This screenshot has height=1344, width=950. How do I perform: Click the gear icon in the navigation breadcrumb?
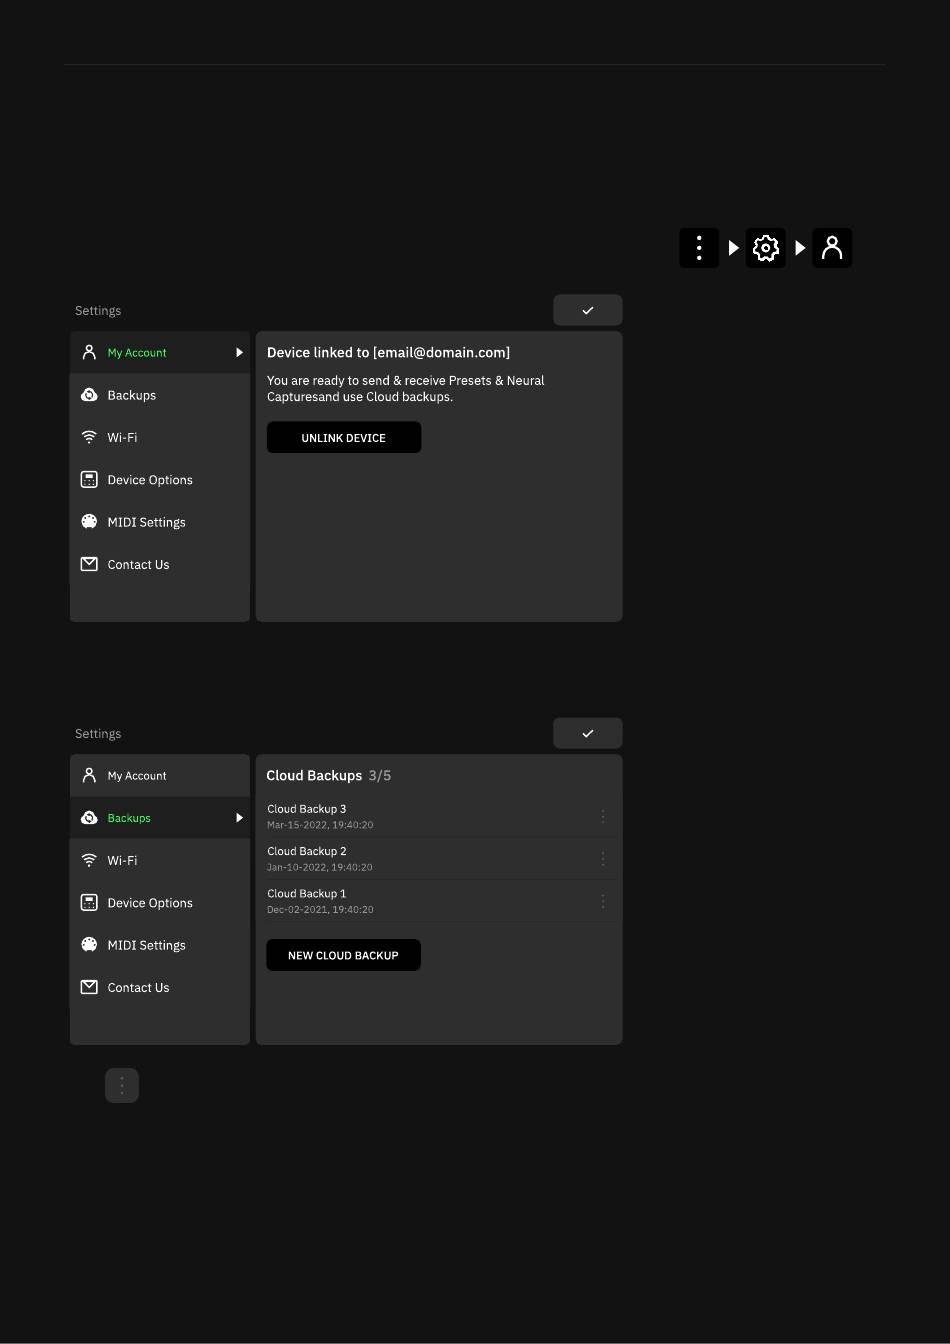[x=765, y=248]
